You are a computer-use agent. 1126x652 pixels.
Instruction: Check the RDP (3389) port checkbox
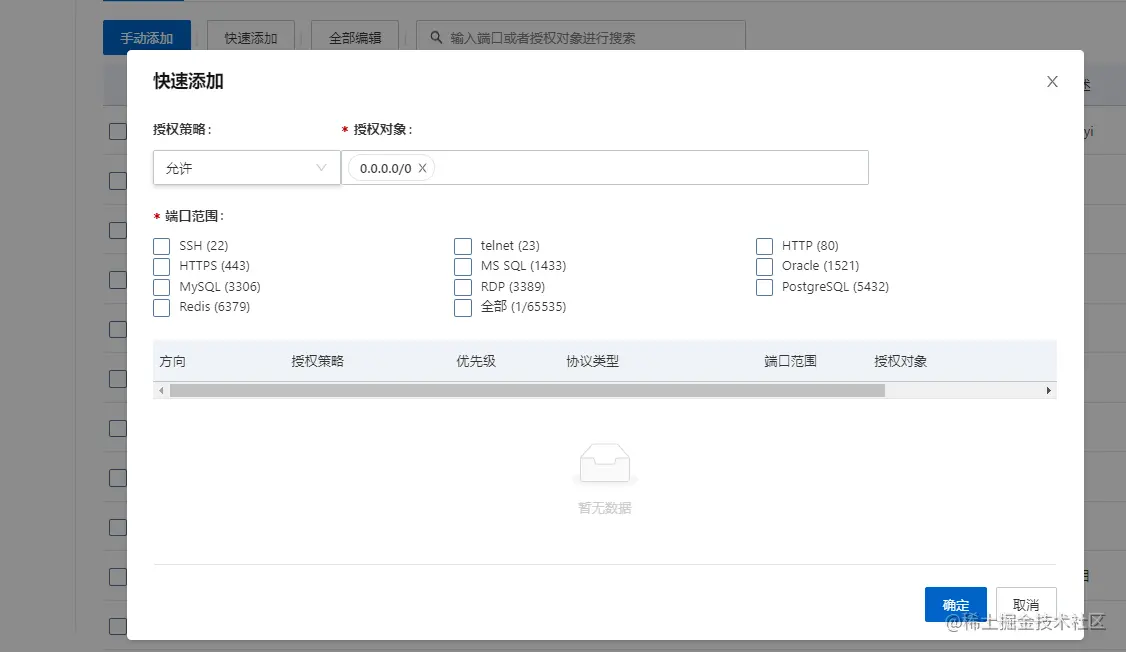463,287
